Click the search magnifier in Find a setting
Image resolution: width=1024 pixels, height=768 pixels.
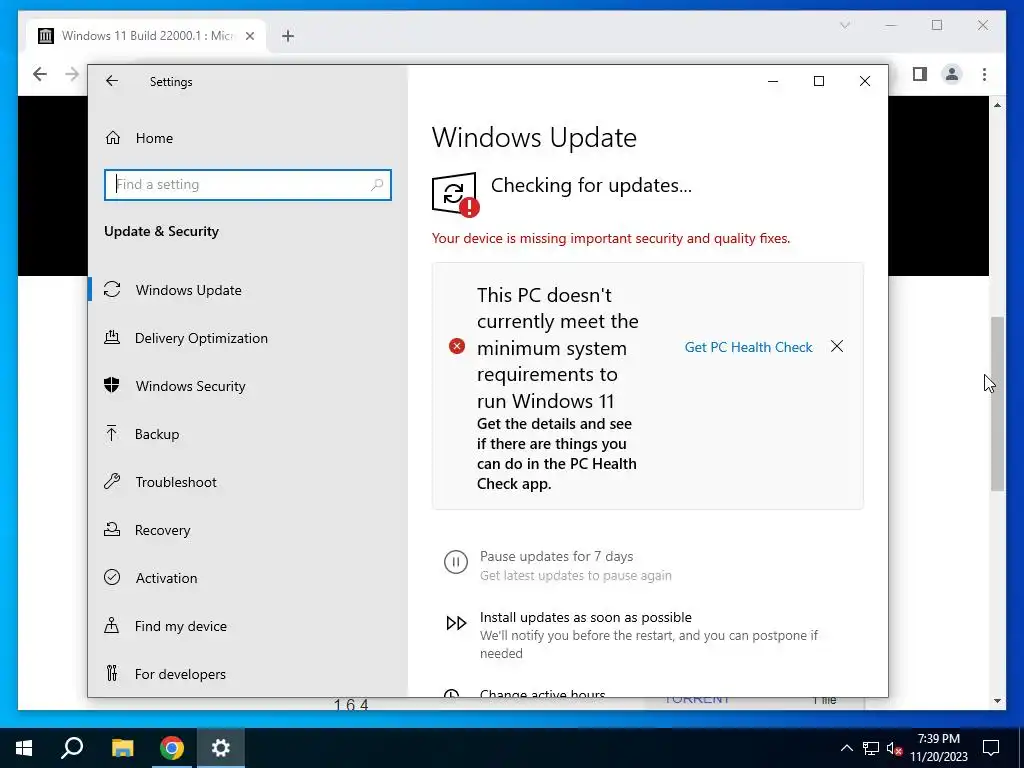click(377, 185)
